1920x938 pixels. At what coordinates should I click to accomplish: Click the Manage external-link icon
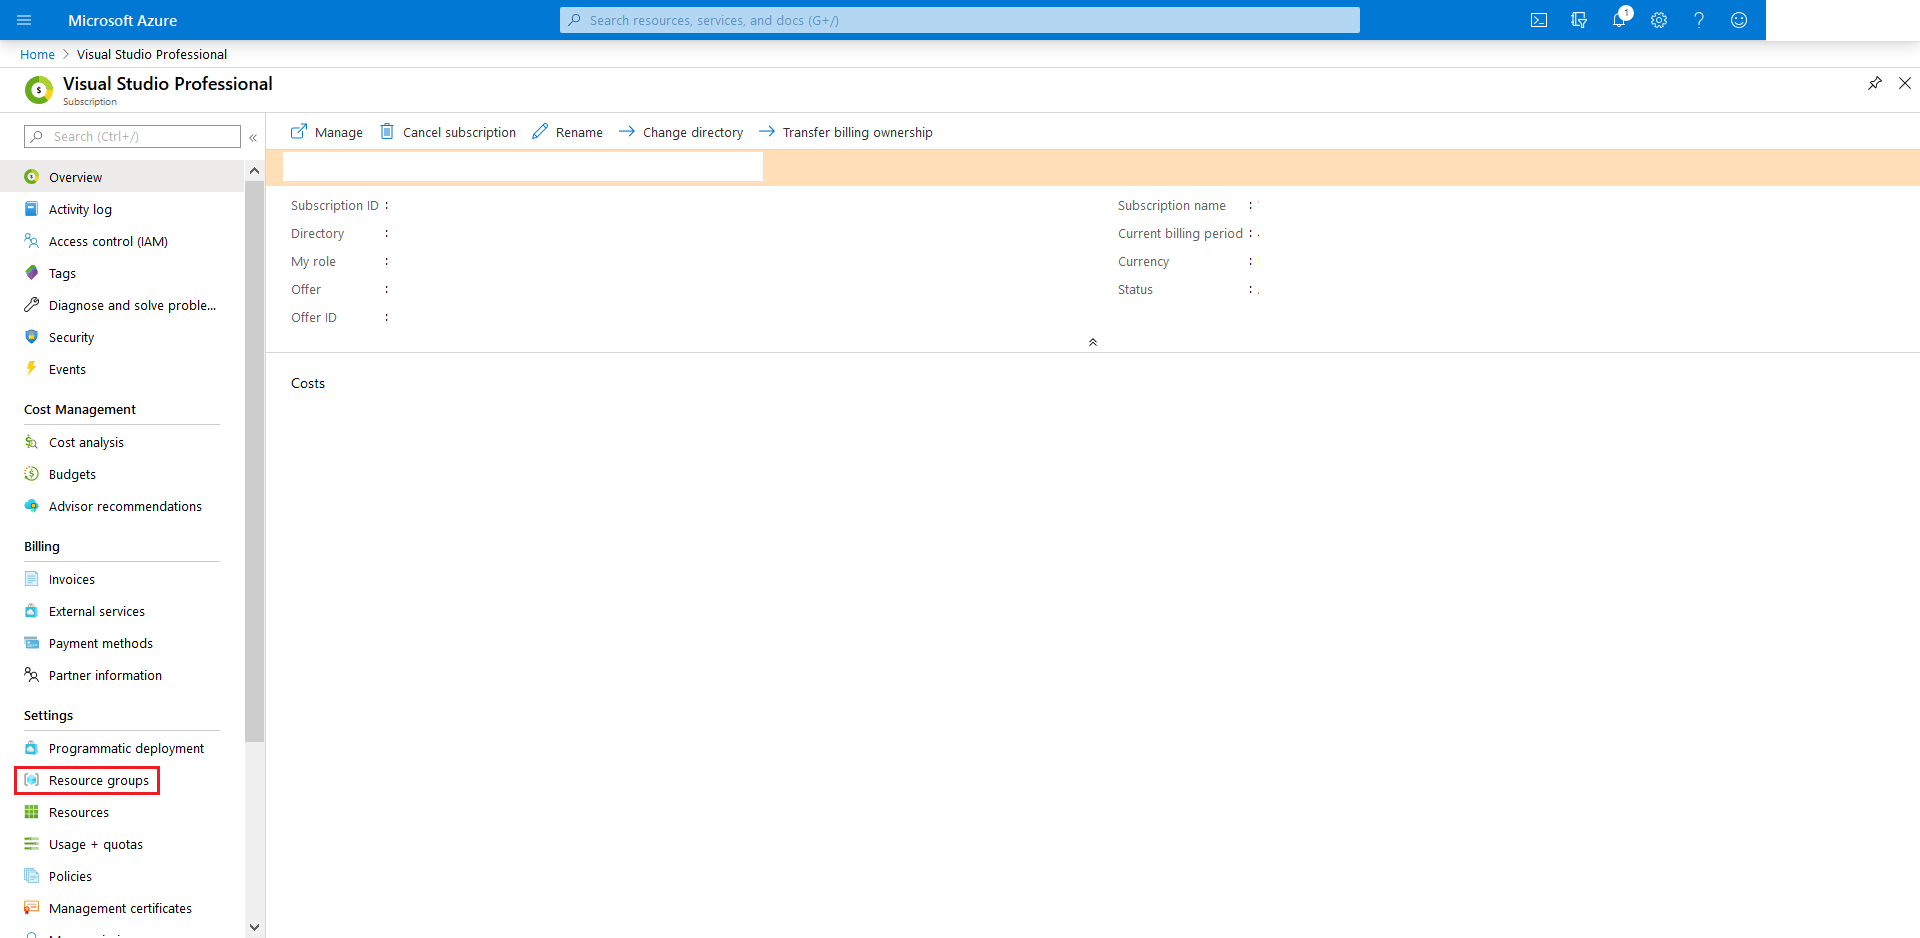click(299, 132)
